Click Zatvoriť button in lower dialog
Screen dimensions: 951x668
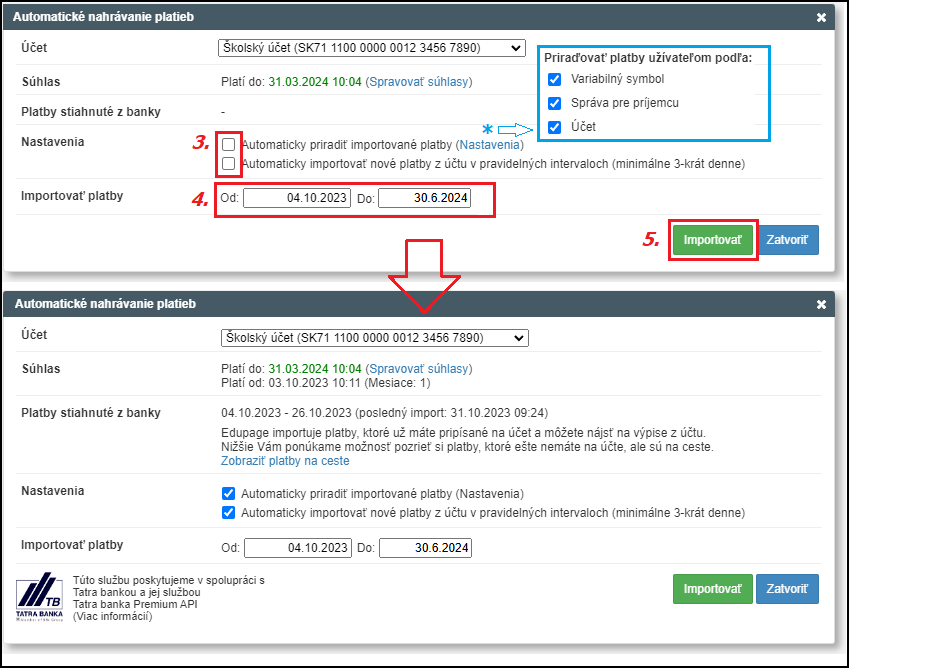click(787, 589)
